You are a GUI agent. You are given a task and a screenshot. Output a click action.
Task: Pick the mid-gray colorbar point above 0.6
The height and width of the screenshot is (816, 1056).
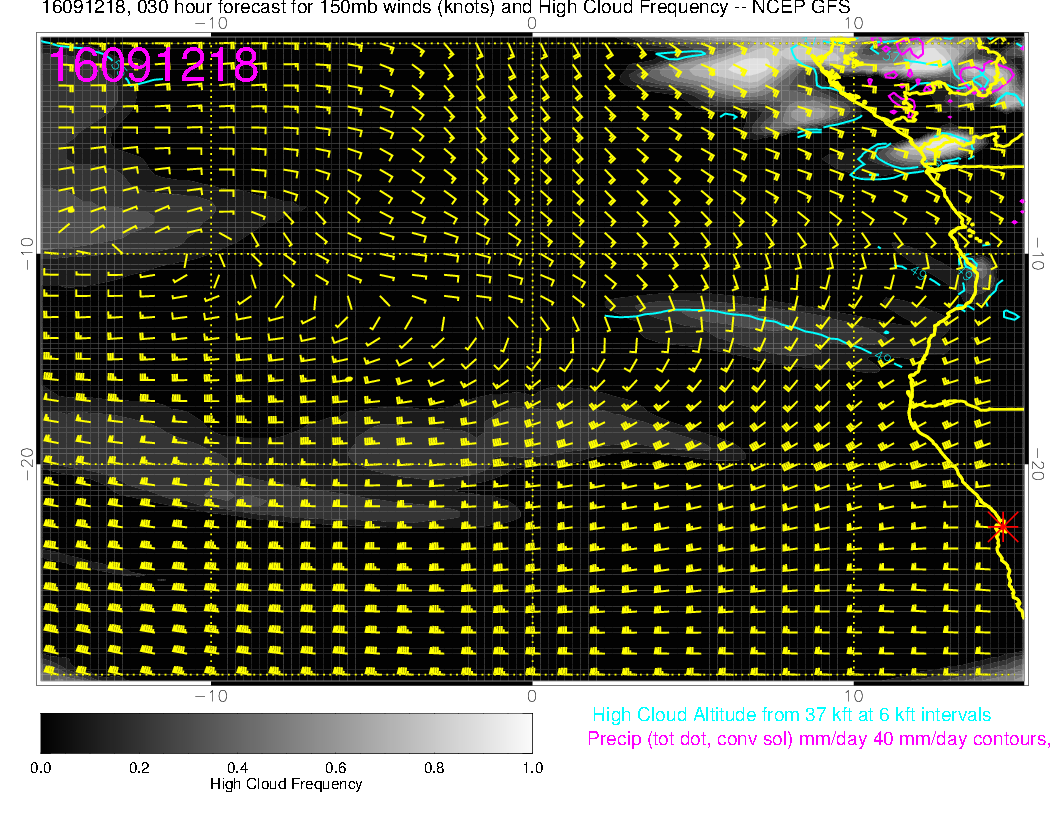click(336, 733)
